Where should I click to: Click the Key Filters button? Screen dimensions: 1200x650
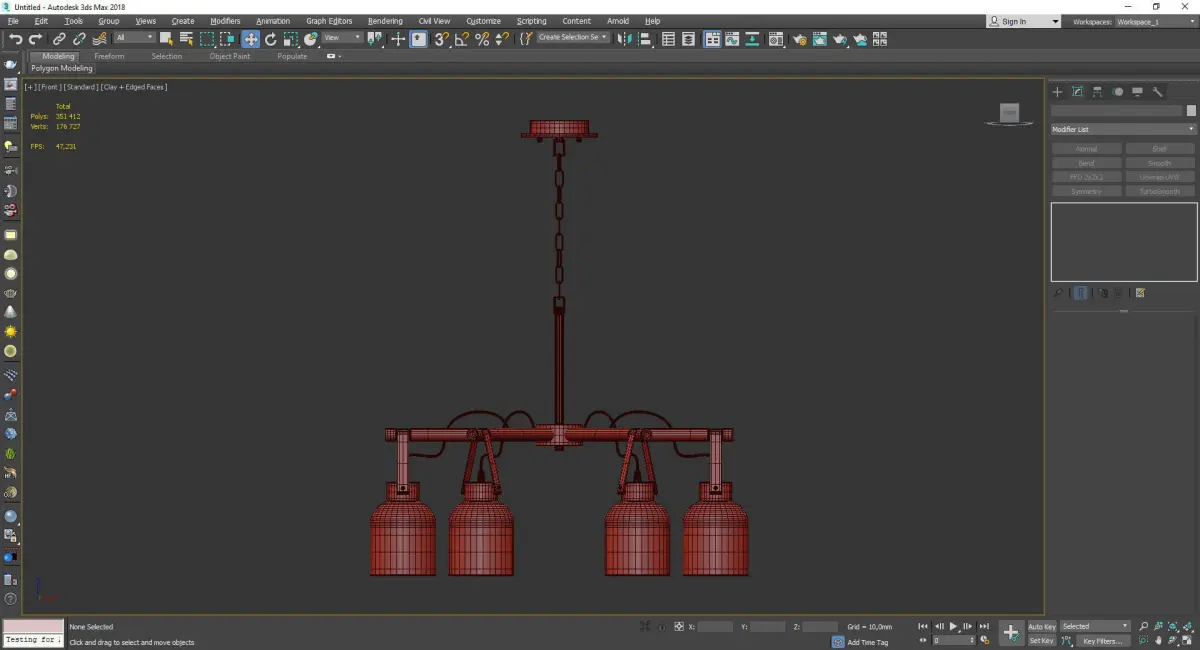click(x=1102, y=641)
